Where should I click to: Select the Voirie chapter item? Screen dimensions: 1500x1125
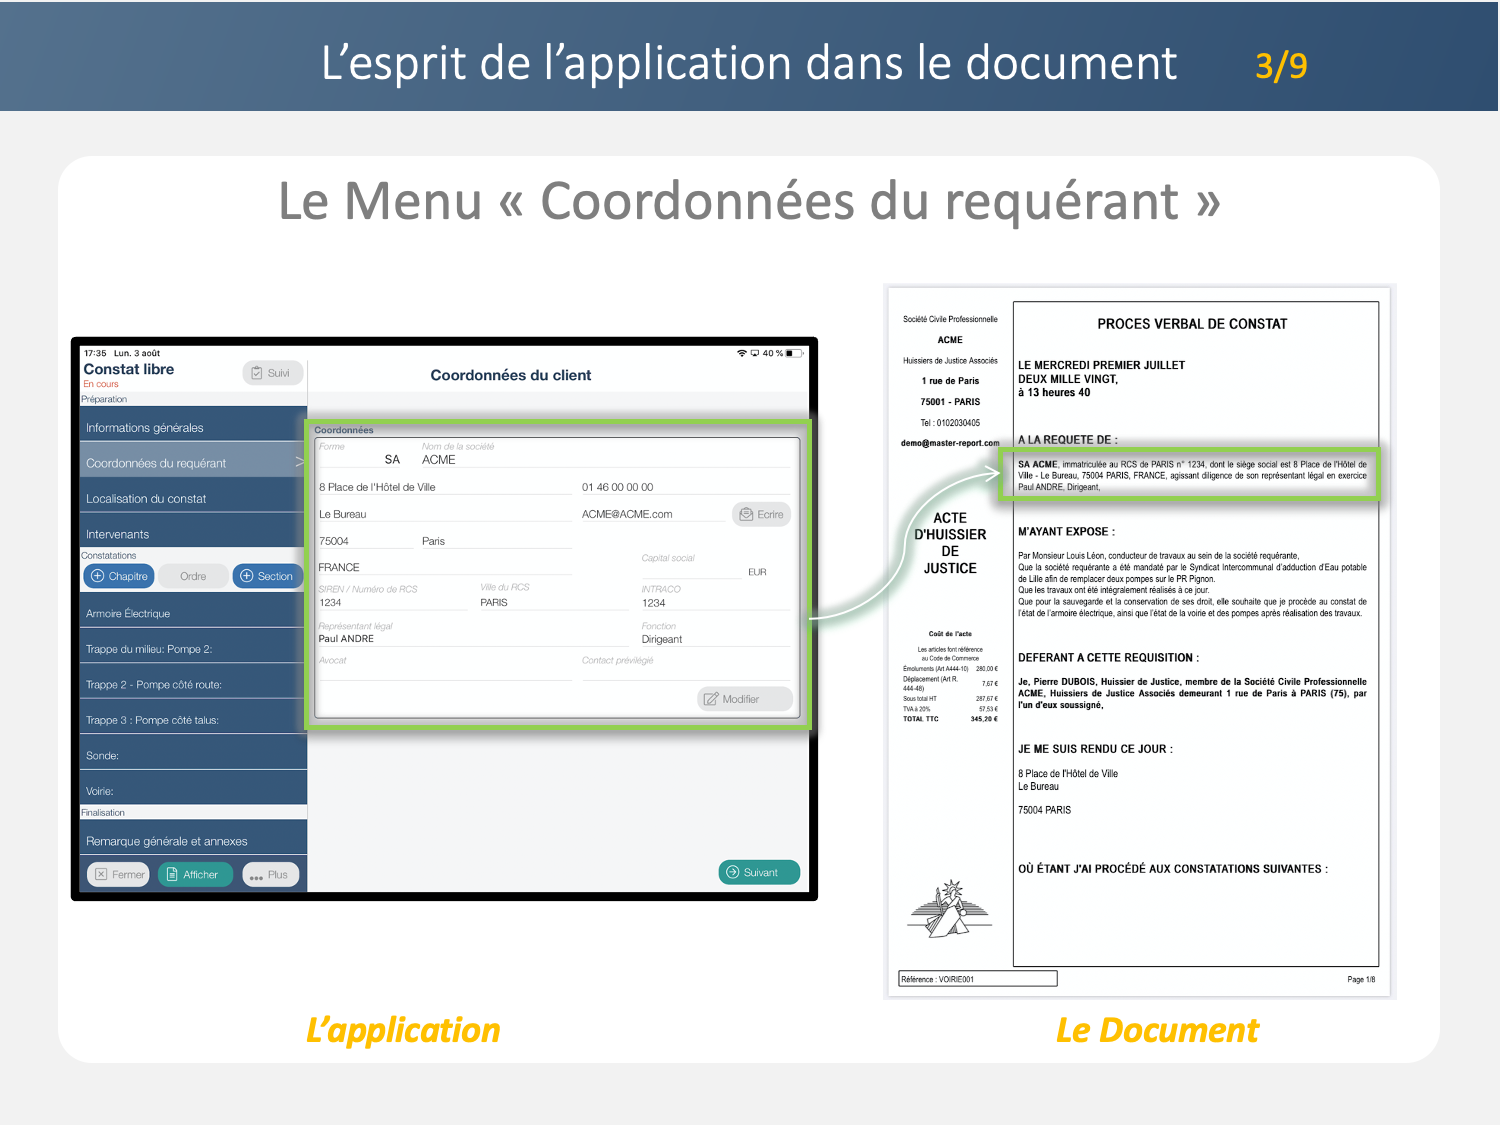pos(190,791)
